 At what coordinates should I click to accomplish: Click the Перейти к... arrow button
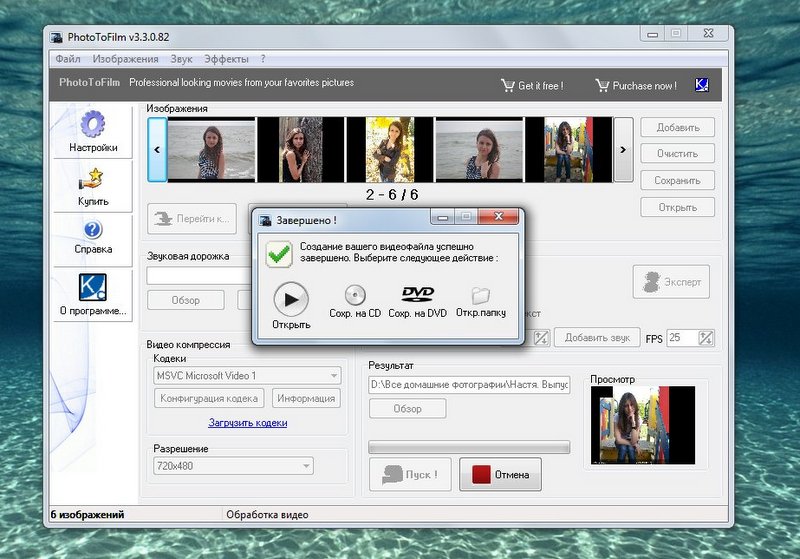coord(192,219)
